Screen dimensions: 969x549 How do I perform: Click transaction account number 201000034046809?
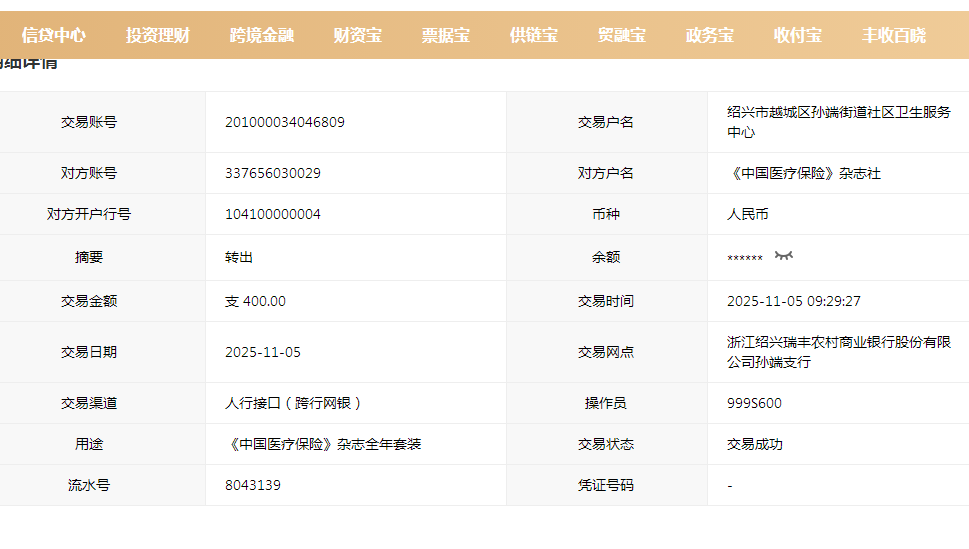click(285, 122)
